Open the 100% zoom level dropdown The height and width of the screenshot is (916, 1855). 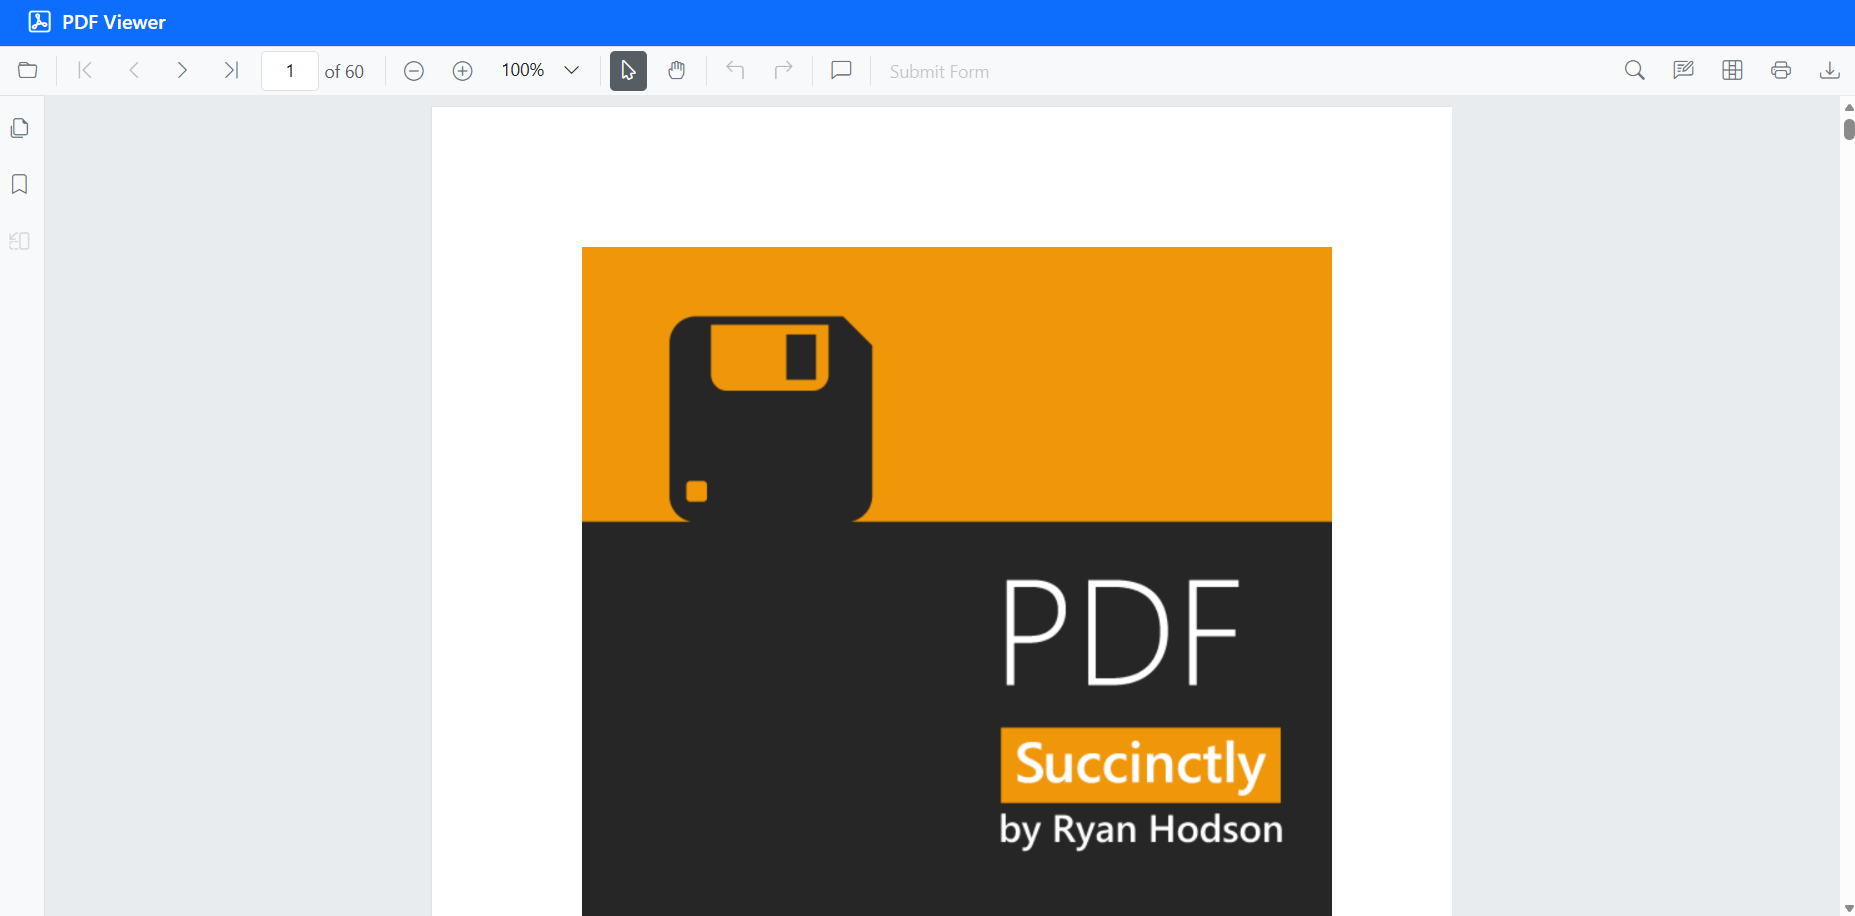pyautogui.click(x=572, y=71)
